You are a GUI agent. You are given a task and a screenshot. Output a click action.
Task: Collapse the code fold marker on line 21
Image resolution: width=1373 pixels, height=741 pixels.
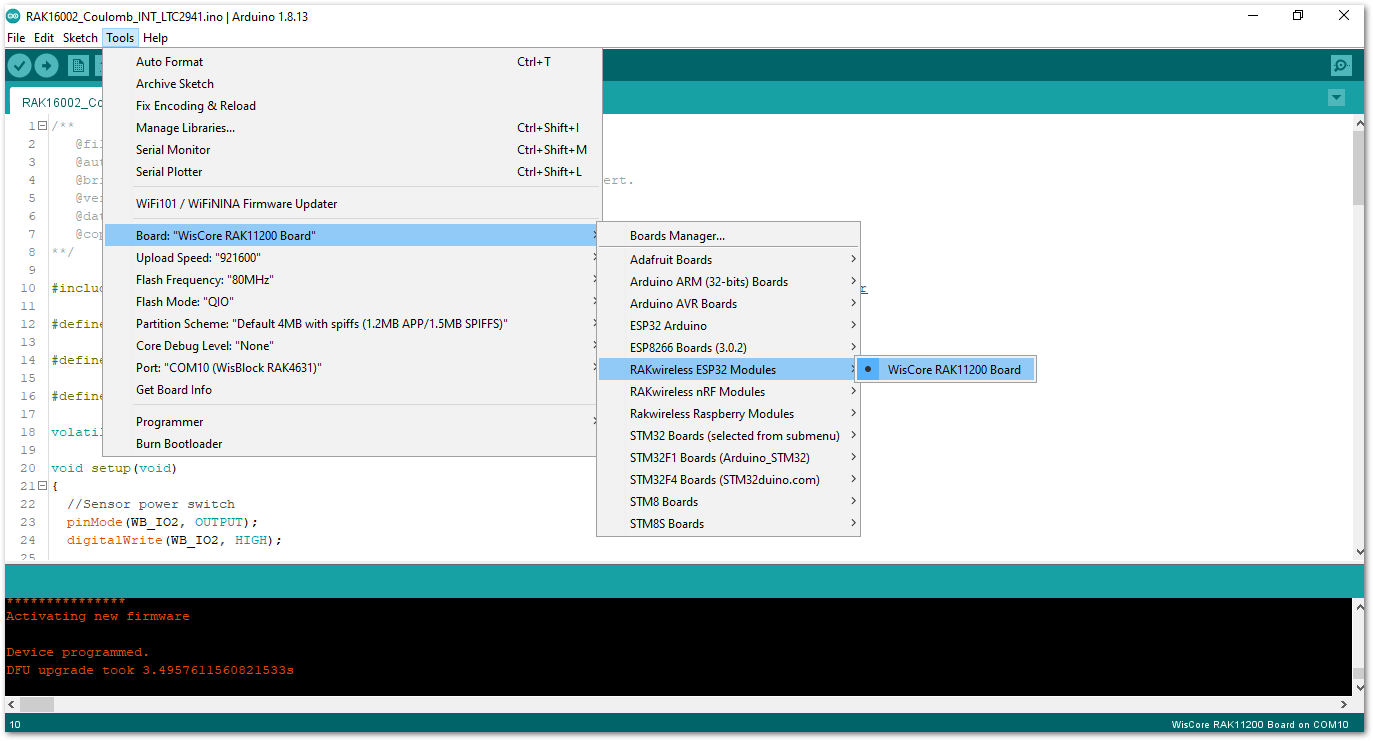click(42, 486)
